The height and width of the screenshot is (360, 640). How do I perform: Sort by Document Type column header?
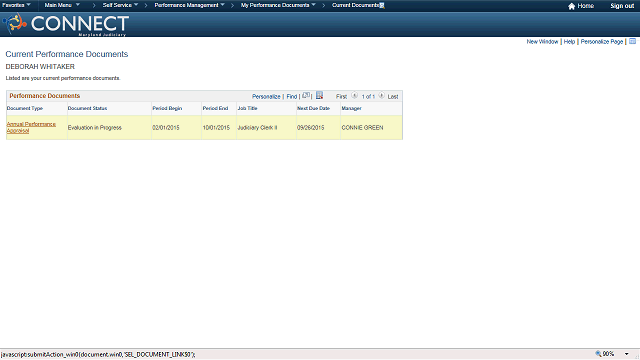pos(24,109)
